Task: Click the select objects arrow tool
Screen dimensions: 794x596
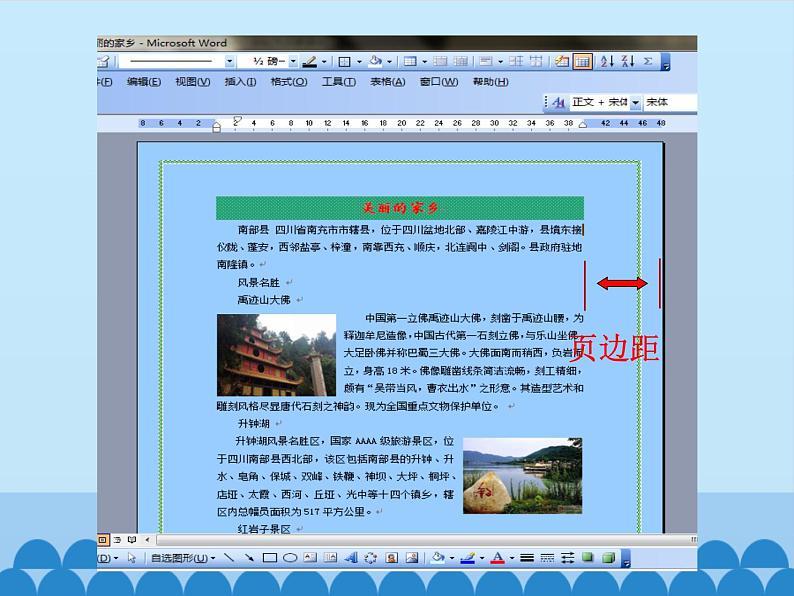Action: [x=132, y=558]
